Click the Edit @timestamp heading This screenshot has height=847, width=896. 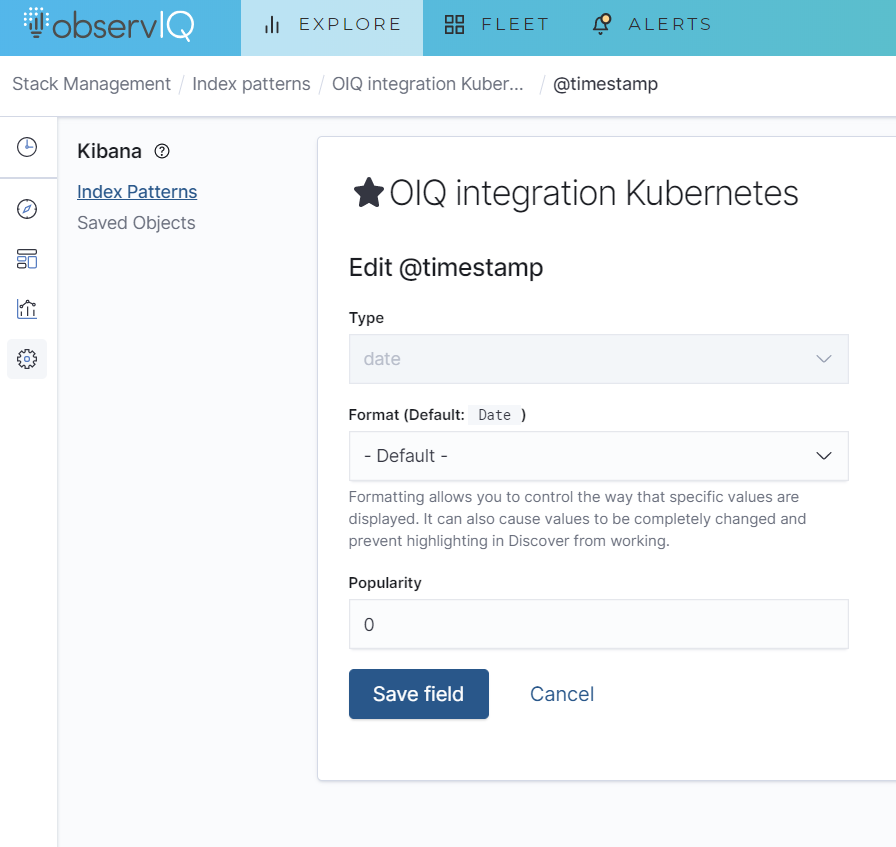446,267
